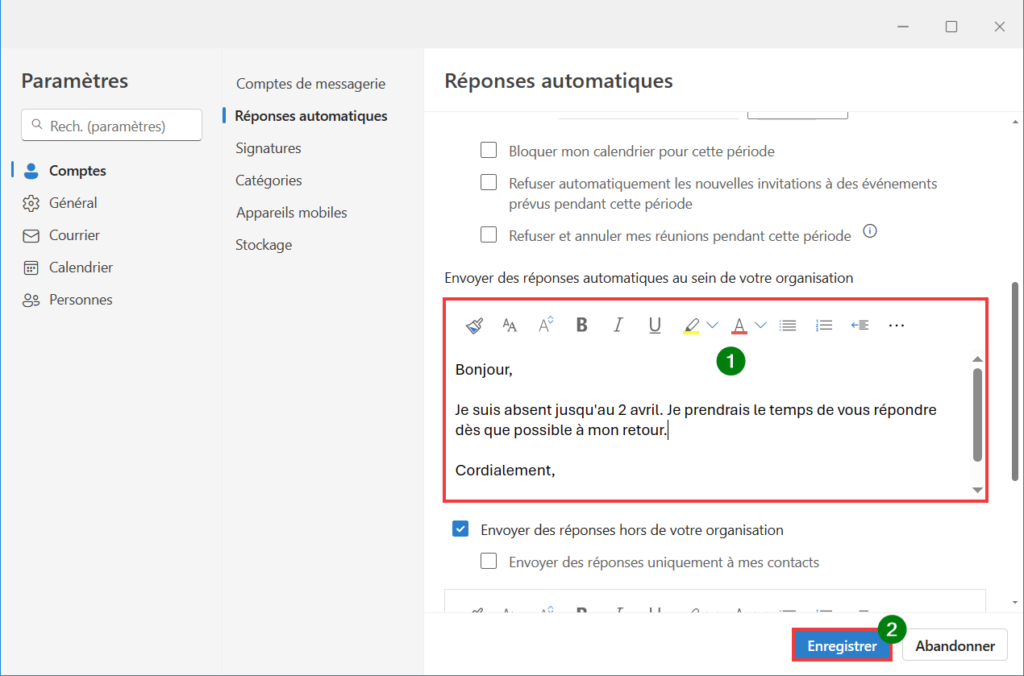Decrease the paragraph indent

858,324
